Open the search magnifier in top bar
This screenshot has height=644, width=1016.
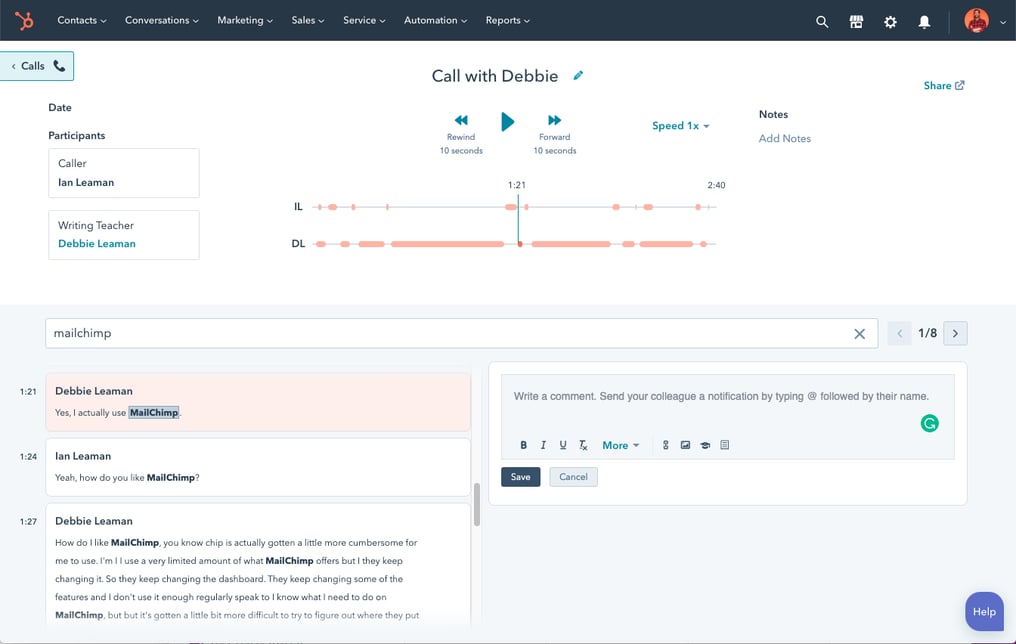pyautogui.click(x=822, y=21)
